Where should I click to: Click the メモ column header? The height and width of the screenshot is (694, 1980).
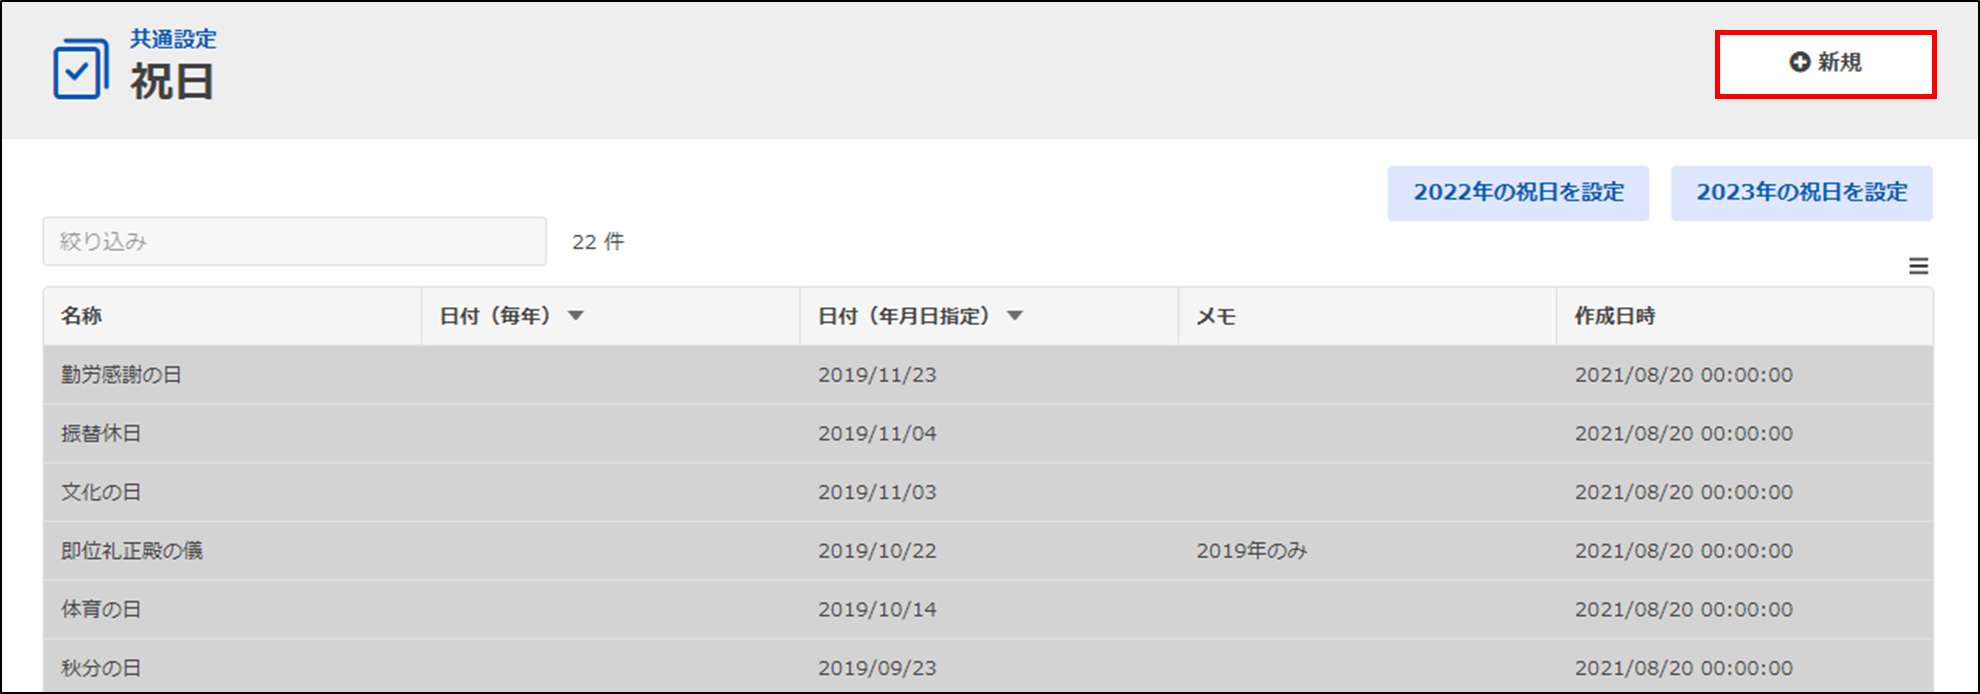point(1216,316)
